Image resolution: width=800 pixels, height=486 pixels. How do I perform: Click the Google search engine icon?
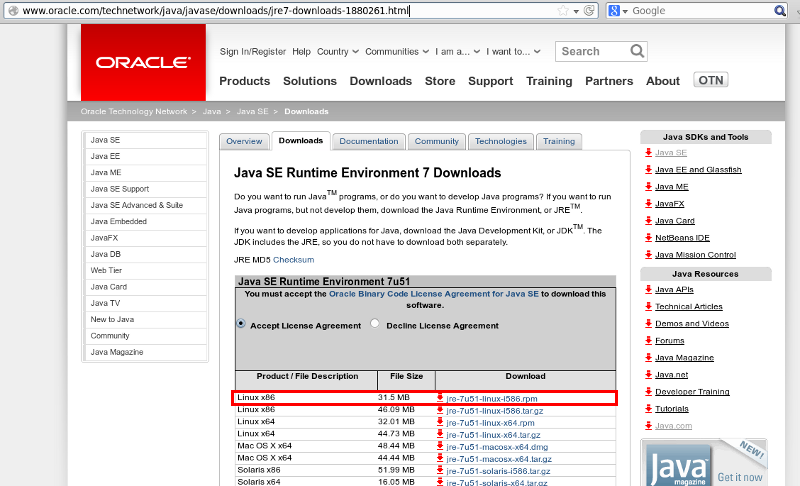coord(614,10)
